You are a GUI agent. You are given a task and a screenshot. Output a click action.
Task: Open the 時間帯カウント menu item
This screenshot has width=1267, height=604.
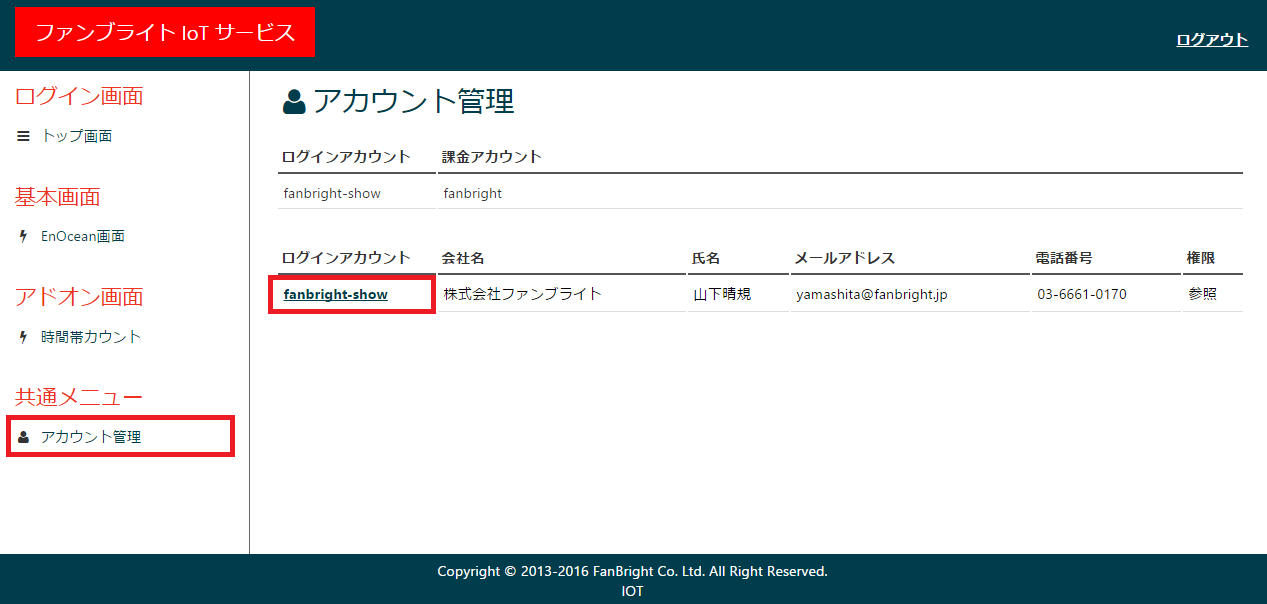(x=91, y=337)
